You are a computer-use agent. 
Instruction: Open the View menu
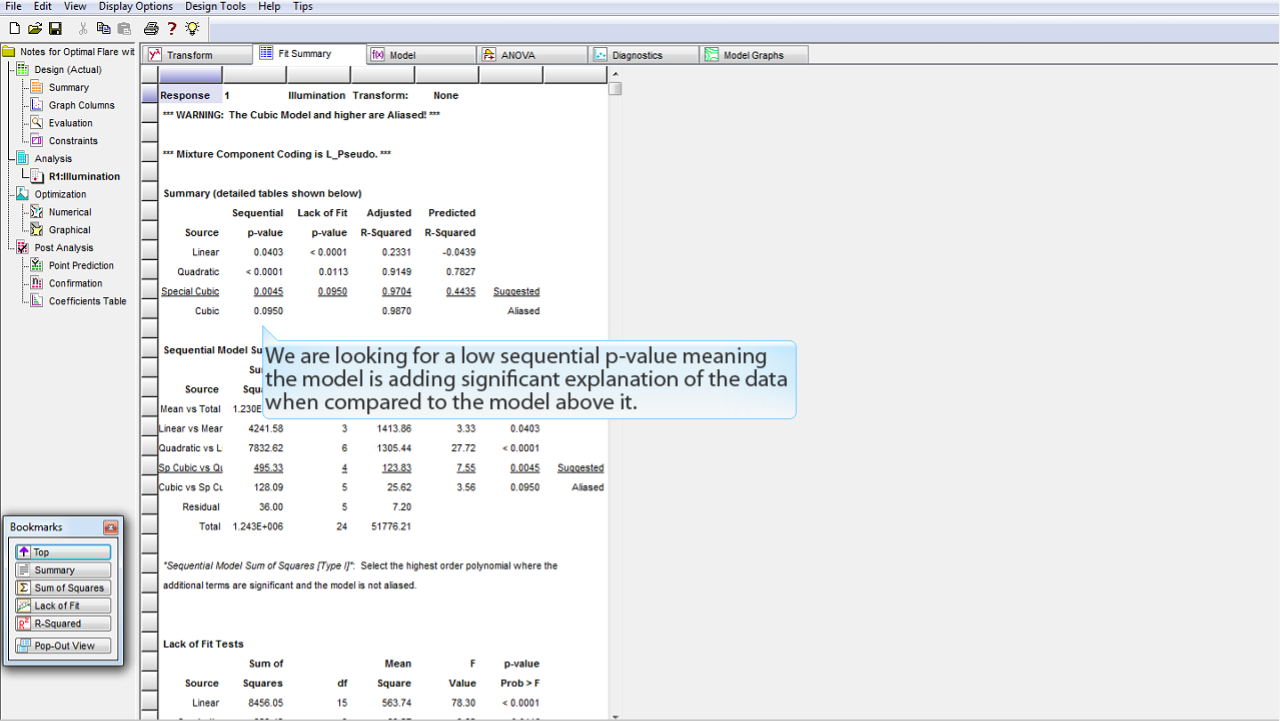click(75, 6)
